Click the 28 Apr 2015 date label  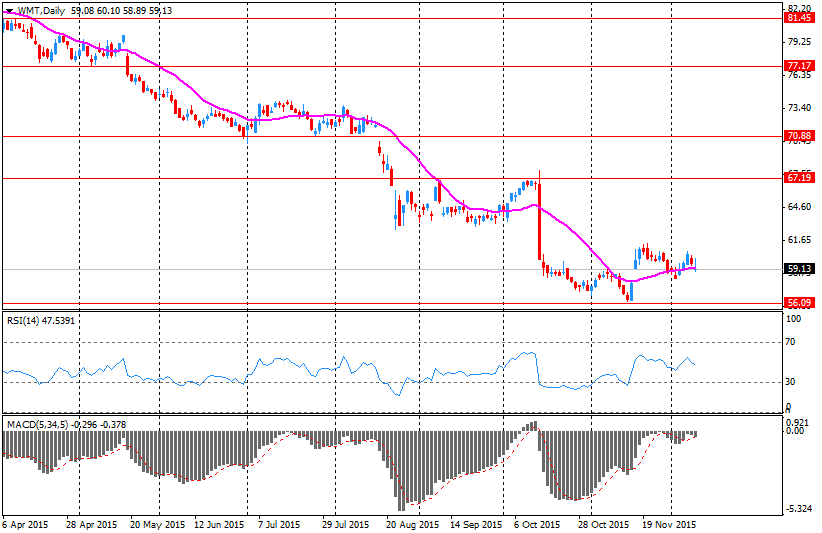point(92,525)
